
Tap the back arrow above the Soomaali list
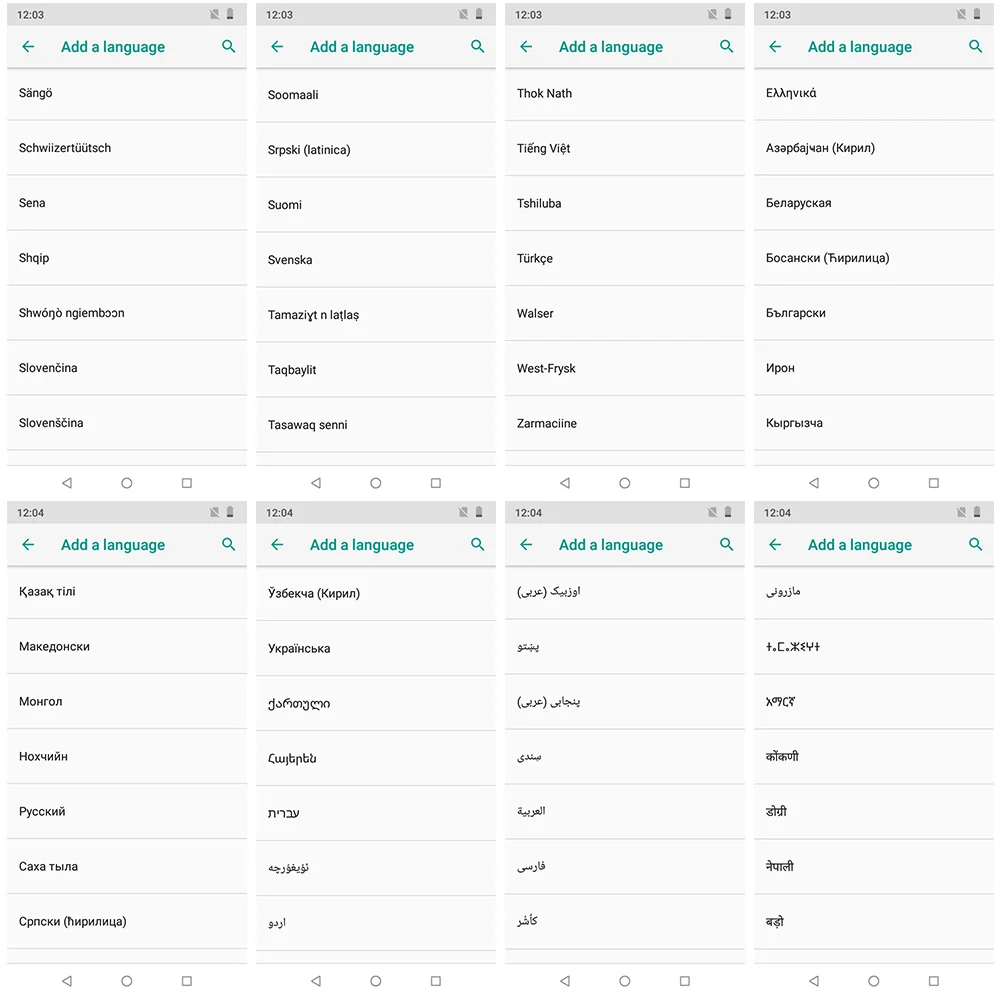pyautogui.click(x=277, y=47)
